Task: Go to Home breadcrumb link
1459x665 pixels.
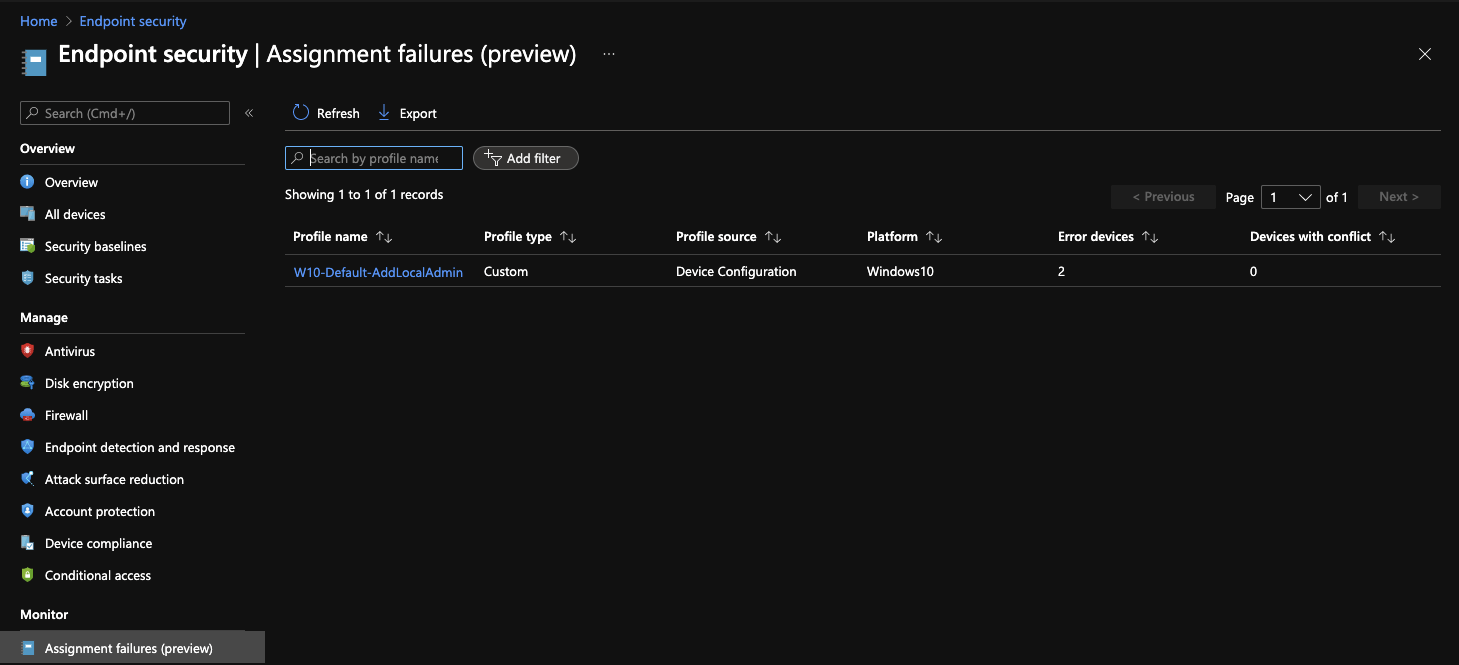Action: coord(39,21)
